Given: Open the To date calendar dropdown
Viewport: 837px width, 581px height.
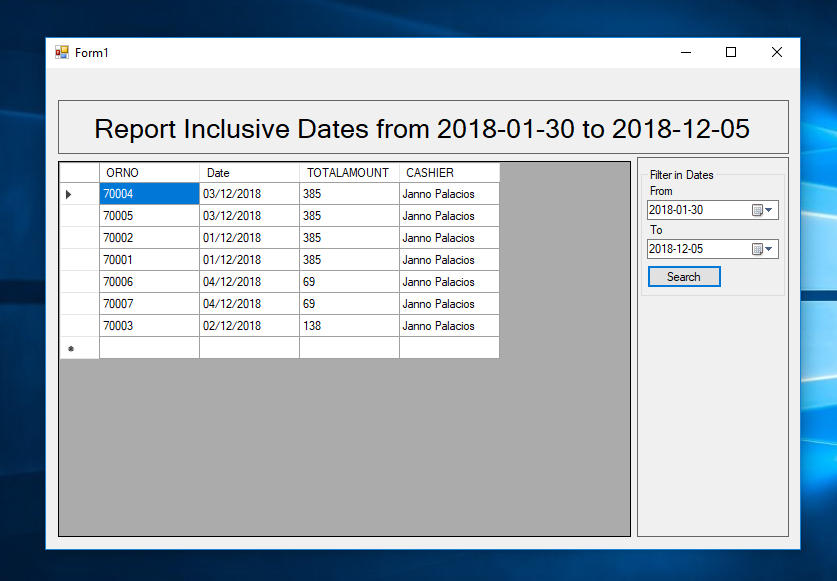Looking at the screenshot, I should point(763,249).
